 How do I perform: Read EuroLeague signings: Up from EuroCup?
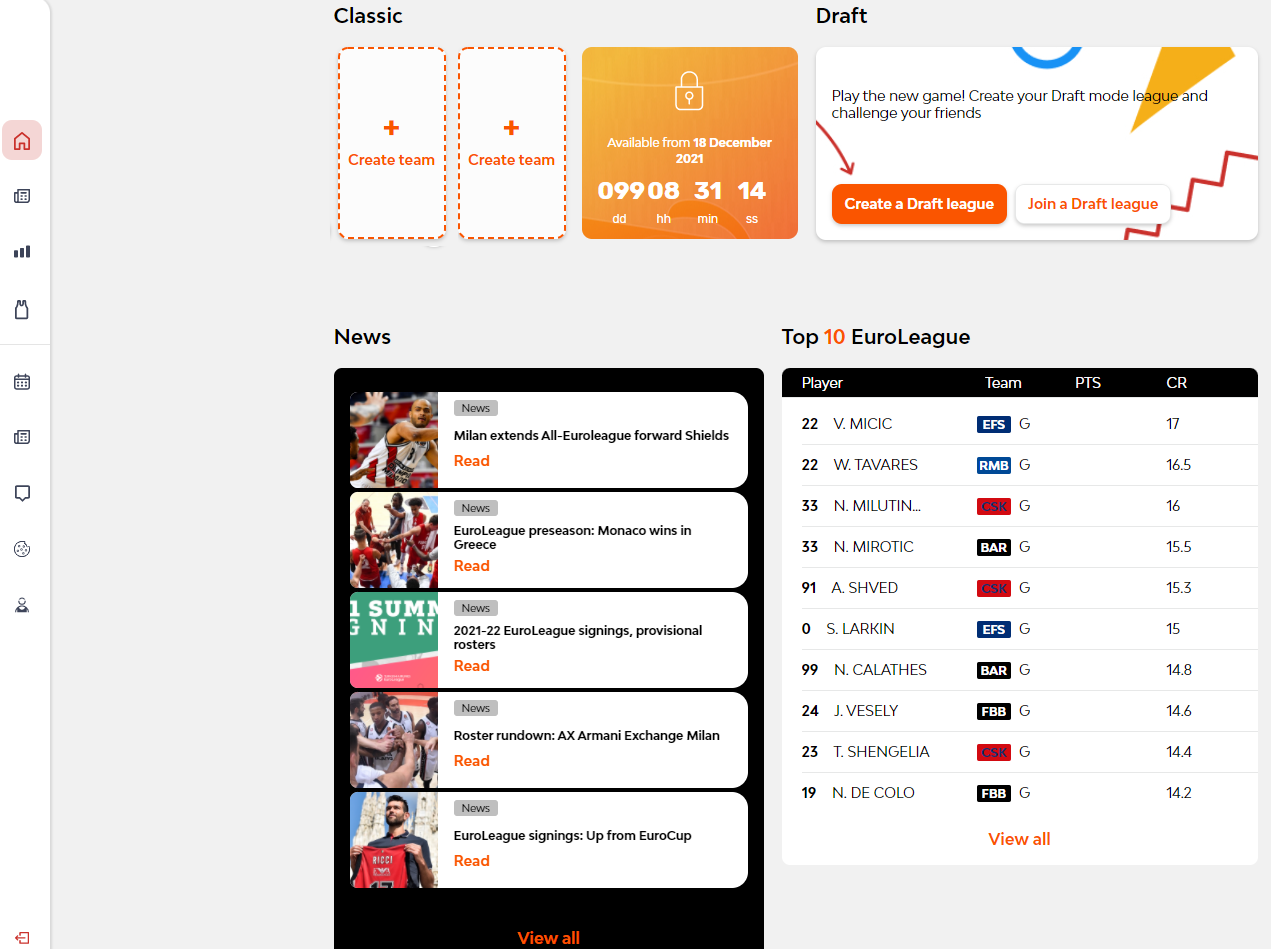(x=471, y=861)
